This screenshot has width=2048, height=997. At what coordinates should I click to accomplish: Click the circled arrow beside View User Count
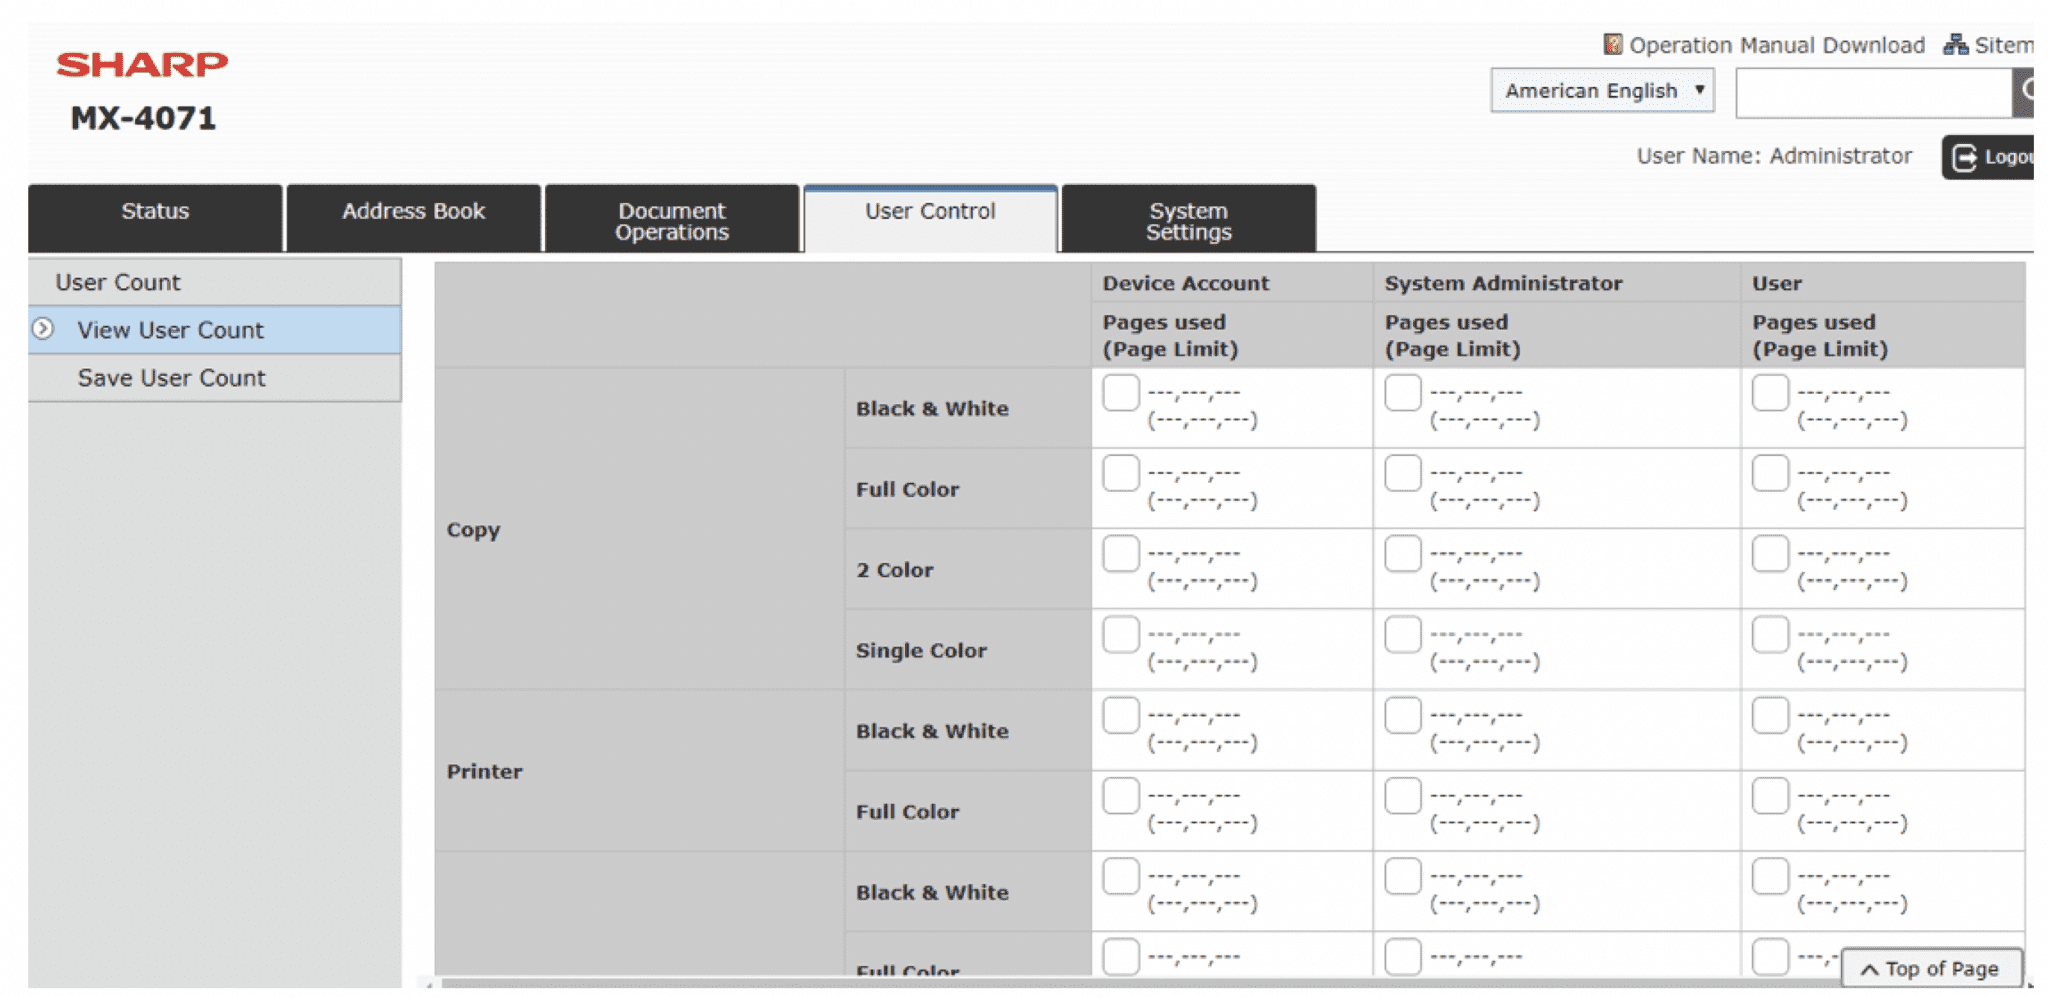[x=43, y=330]
